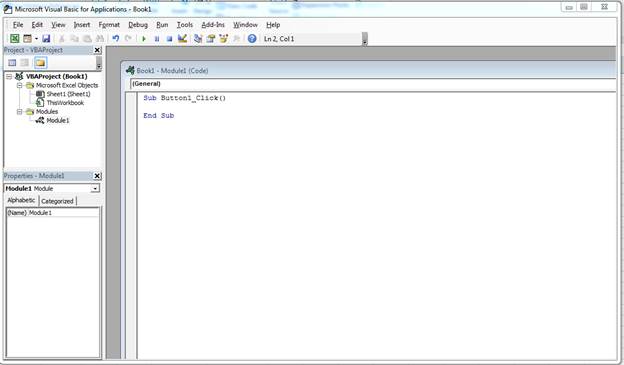Open the Project Explorer toolbar icon
The image size is (624, 365).
(x=198, y=39)
